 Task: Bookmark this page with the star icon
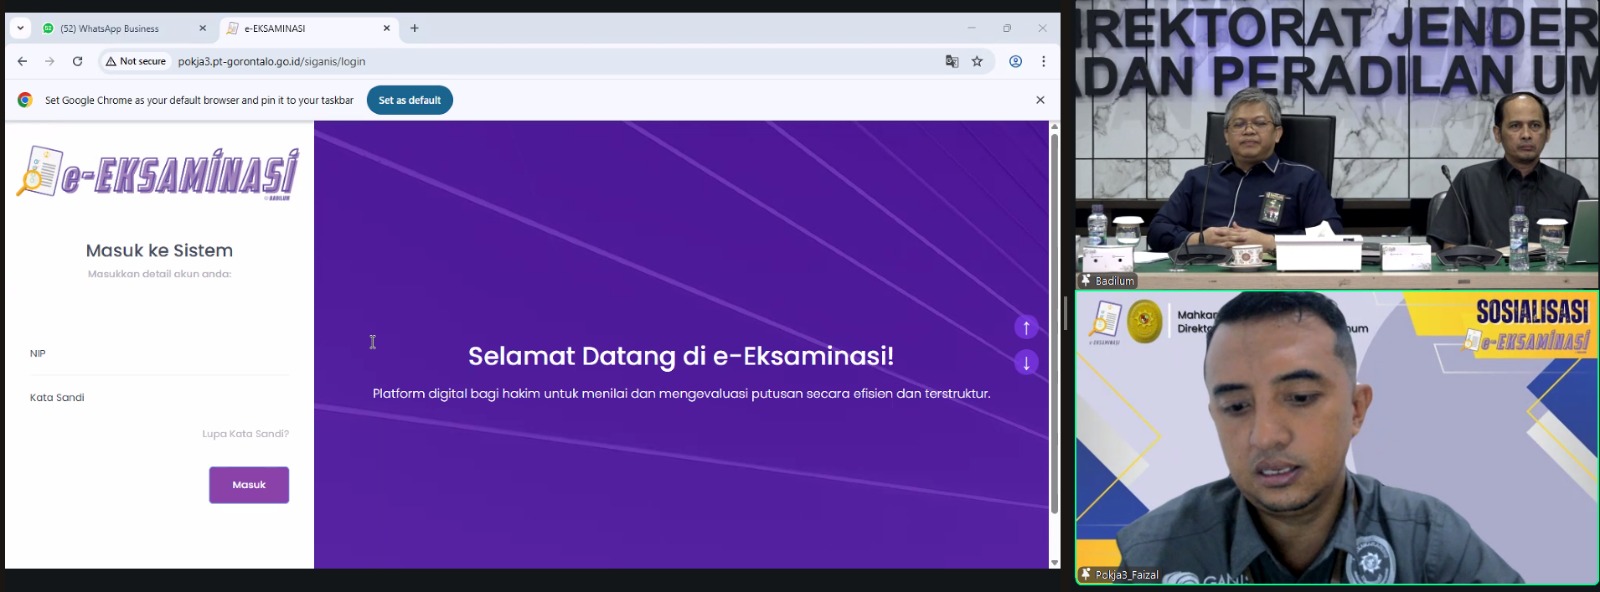point(977,61)
